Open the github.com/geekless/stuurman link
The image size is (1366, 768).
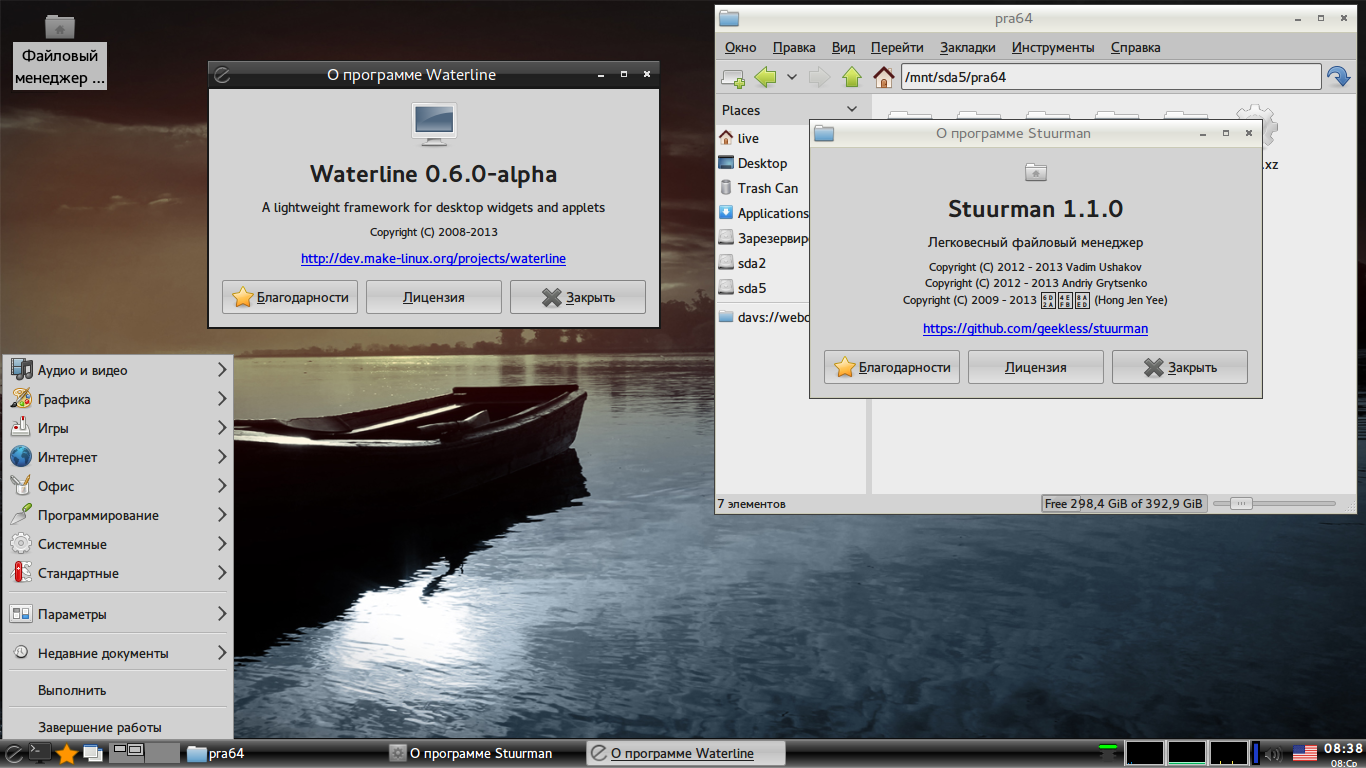tap(1035, 328)
